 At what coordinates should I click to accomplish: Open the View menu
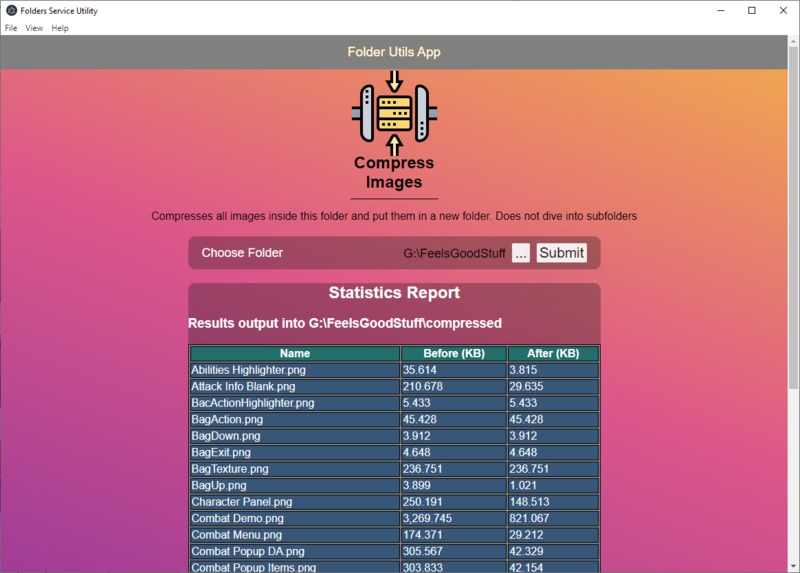tap(34, 28)
